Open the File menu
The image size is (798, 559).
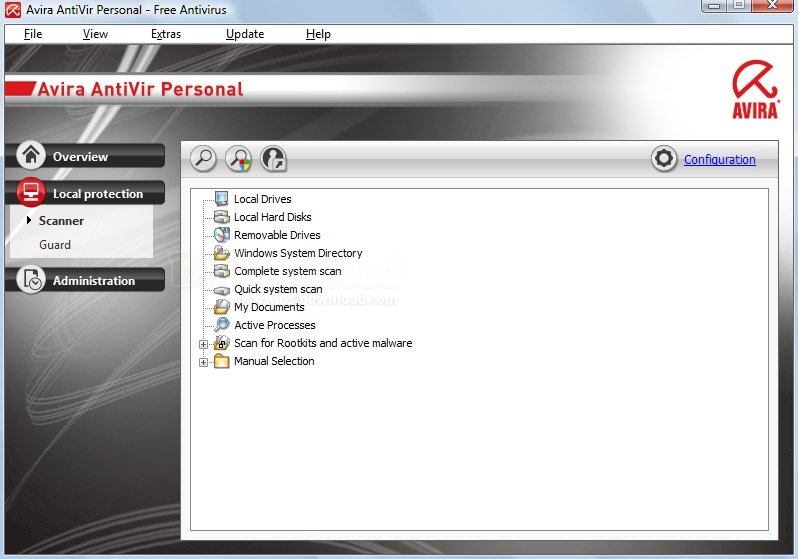(x=33, y=34)
